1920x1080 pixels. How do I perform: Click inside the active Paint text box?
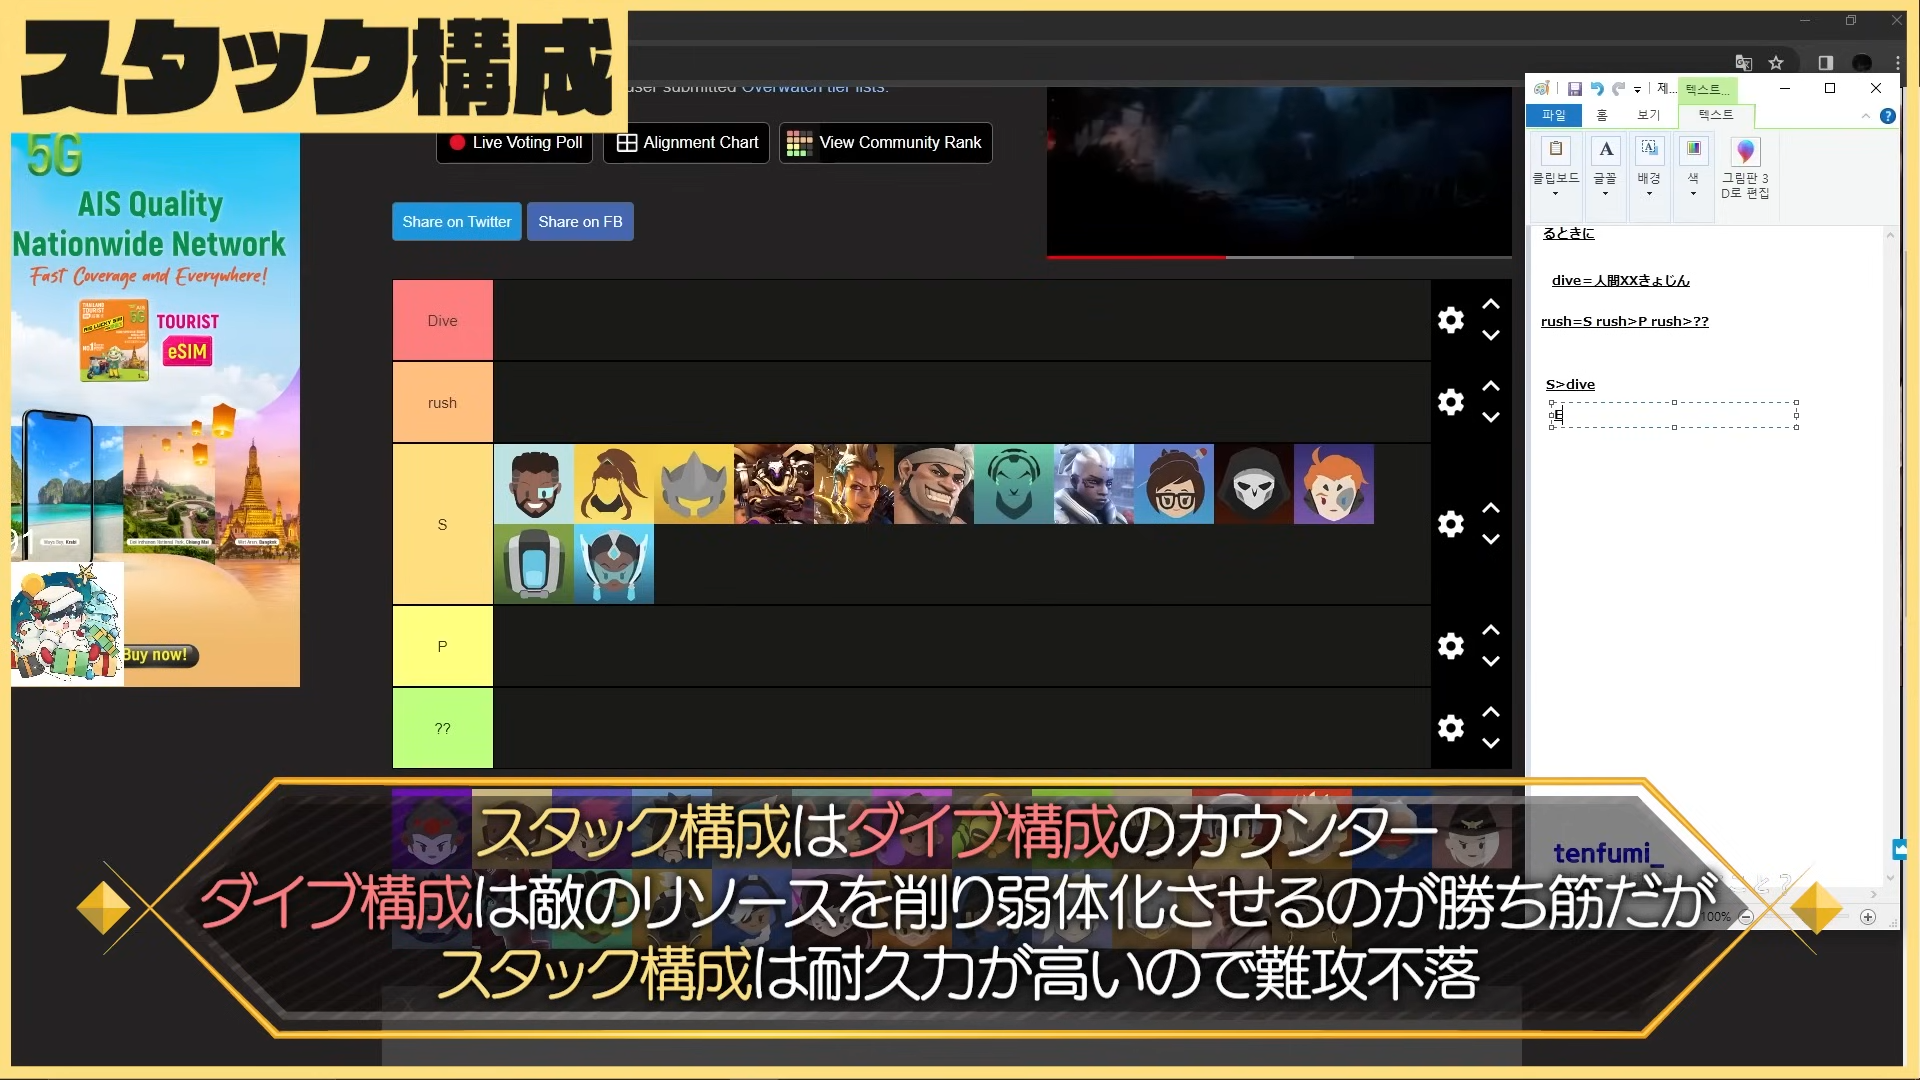tap(1674, 415)
